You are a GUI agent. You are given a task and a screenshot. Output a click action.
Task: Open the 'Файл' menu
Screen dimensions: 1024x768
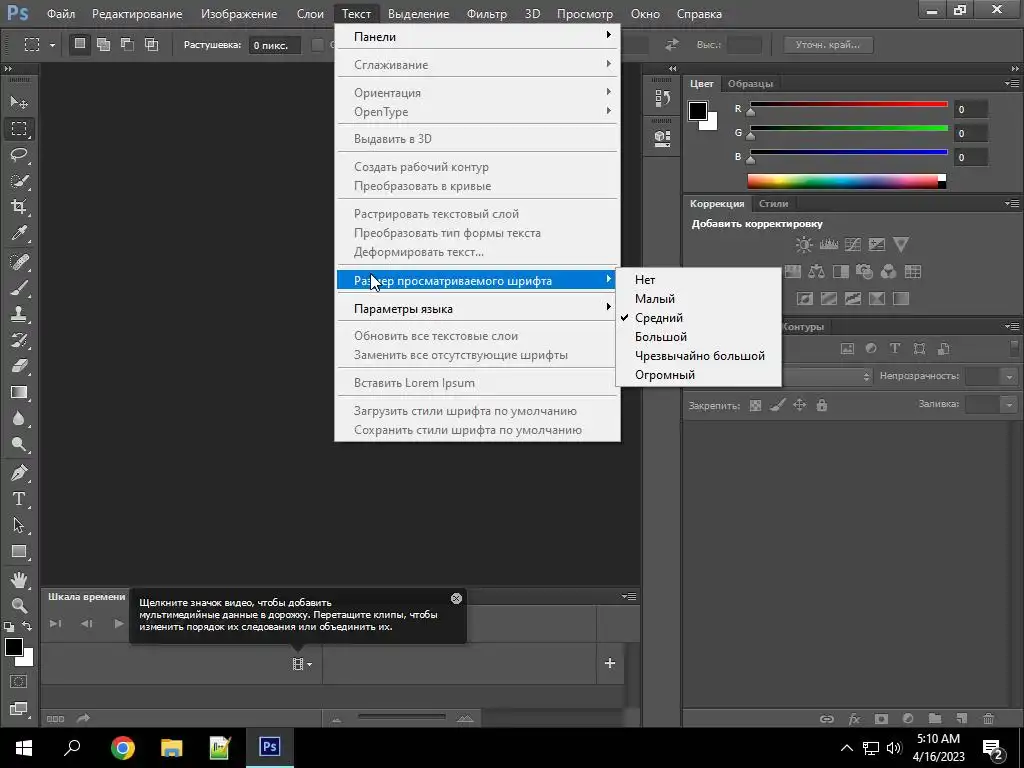click(x=61, y=14)
